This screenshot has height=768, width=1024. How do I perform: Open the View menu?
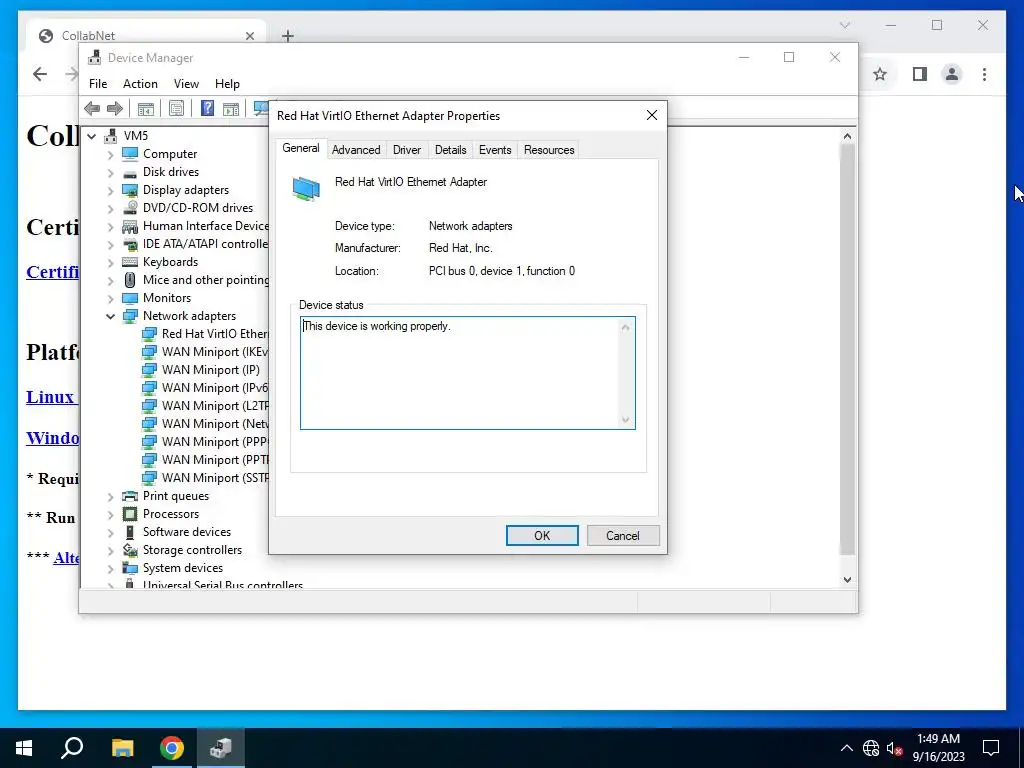tap(186, 84)
